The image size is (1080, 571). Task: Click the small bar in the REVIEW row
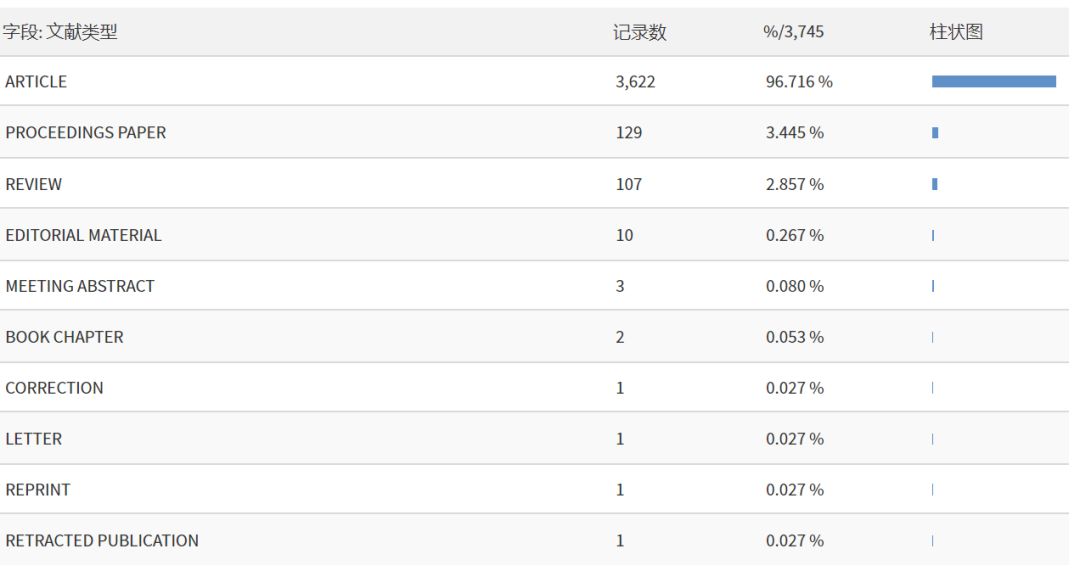(x=935, y=184)
